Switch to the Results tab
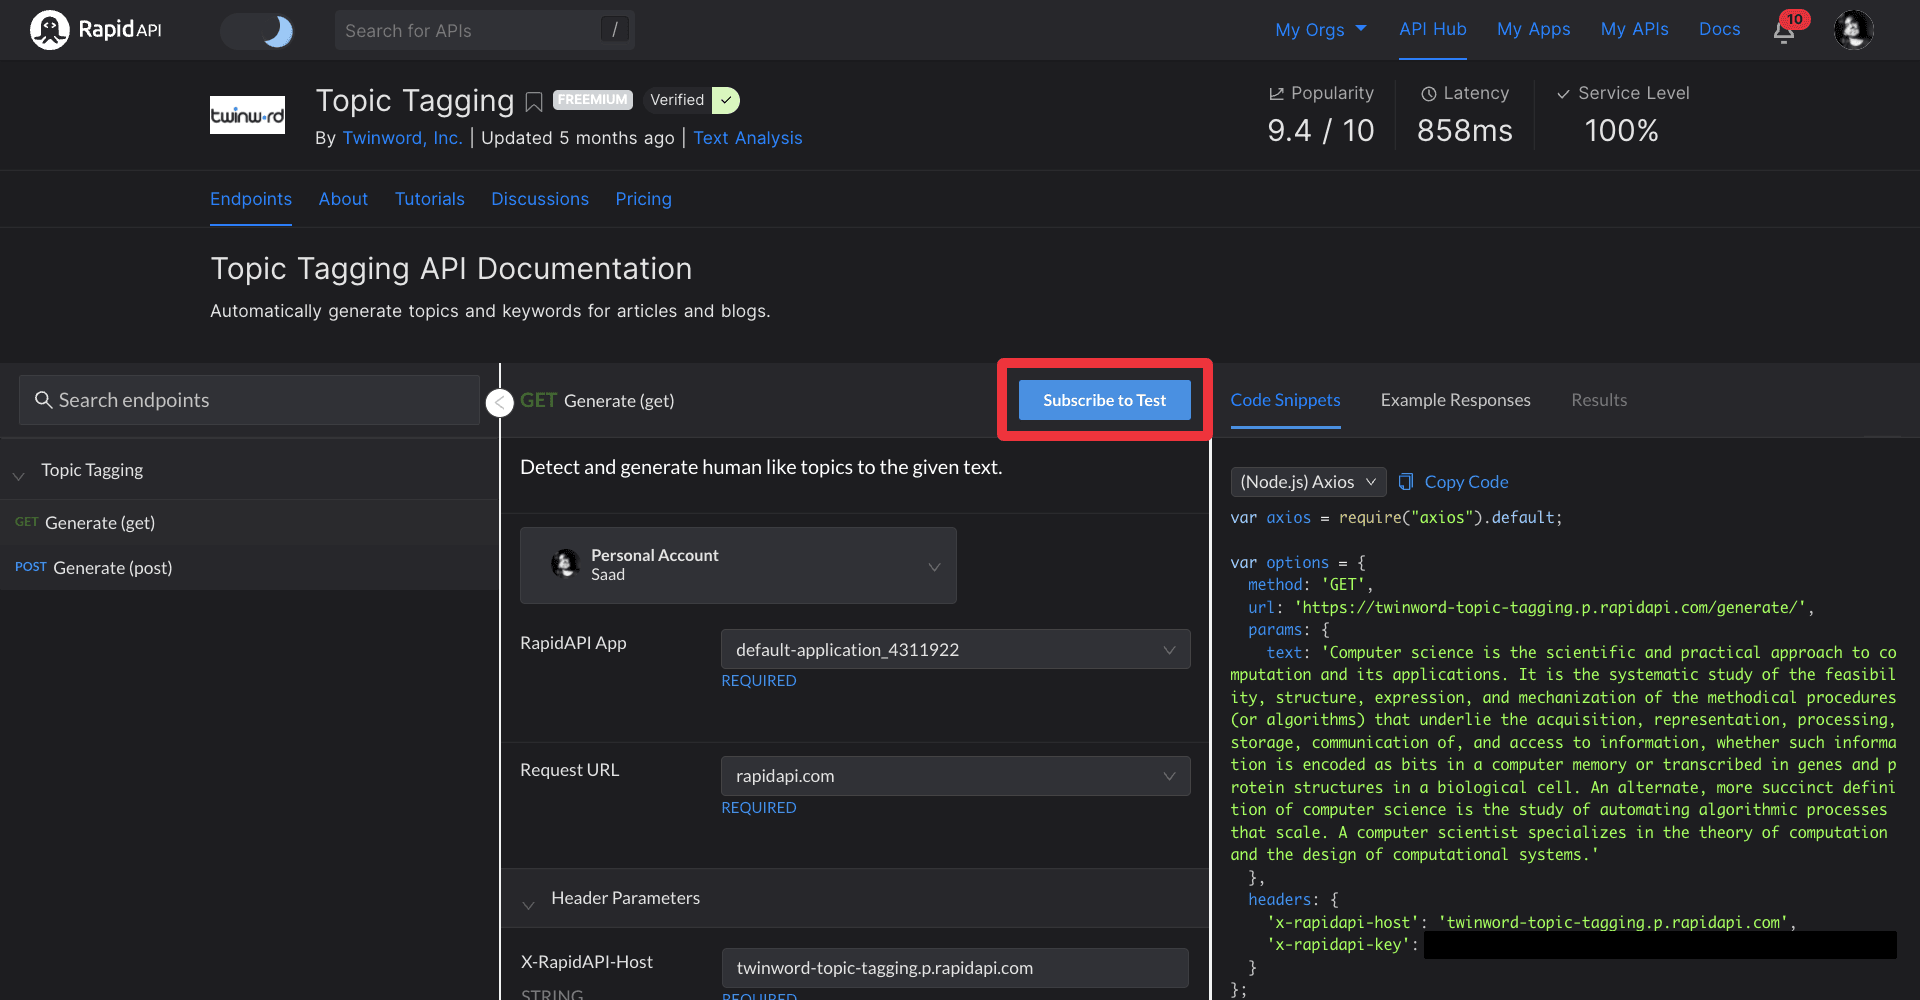The image size is (1920, 1000). 1599,400
